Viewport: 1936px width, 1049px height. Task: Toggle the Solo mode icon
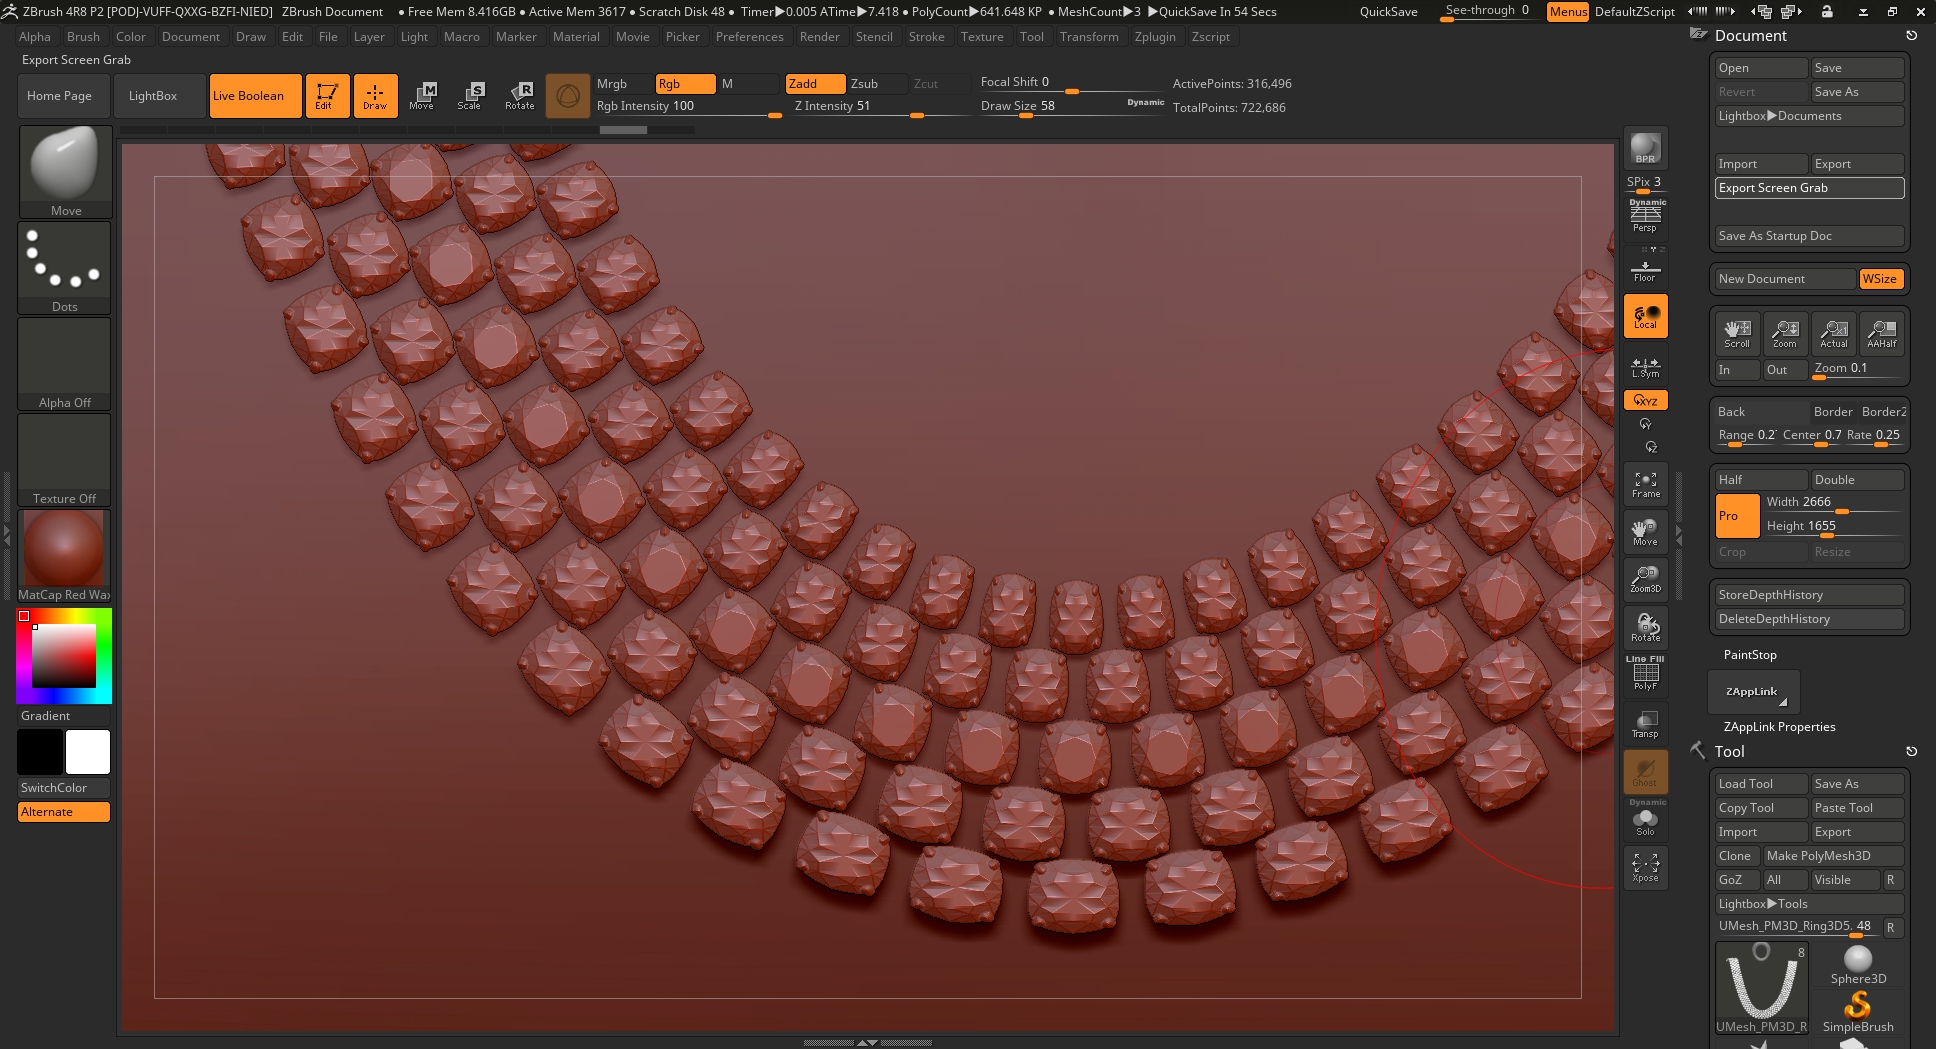(1645, 820)
